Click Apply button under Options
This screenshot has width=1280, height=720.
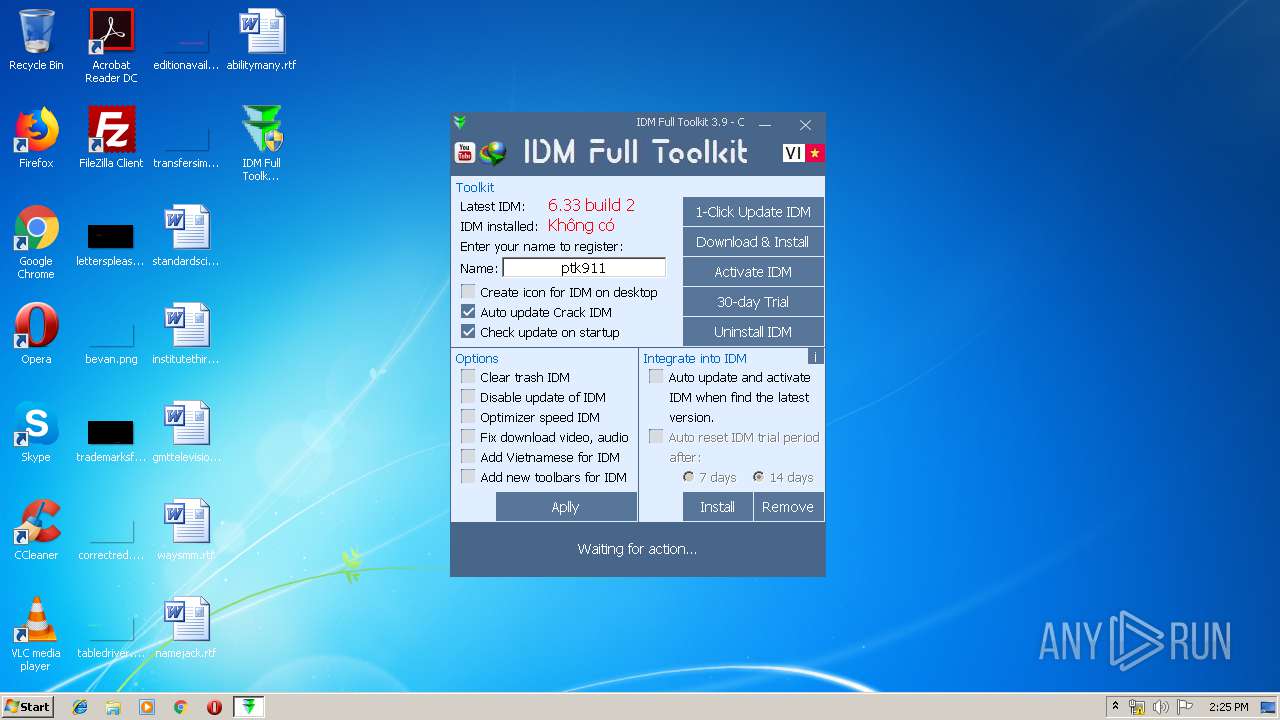tap(566, 507)
